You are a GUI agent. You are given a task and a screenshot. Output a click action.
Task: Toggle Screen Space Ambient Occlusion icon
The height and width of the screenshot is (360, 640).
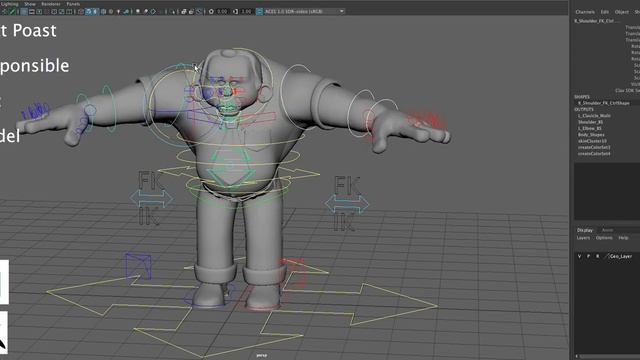point(138,11)
